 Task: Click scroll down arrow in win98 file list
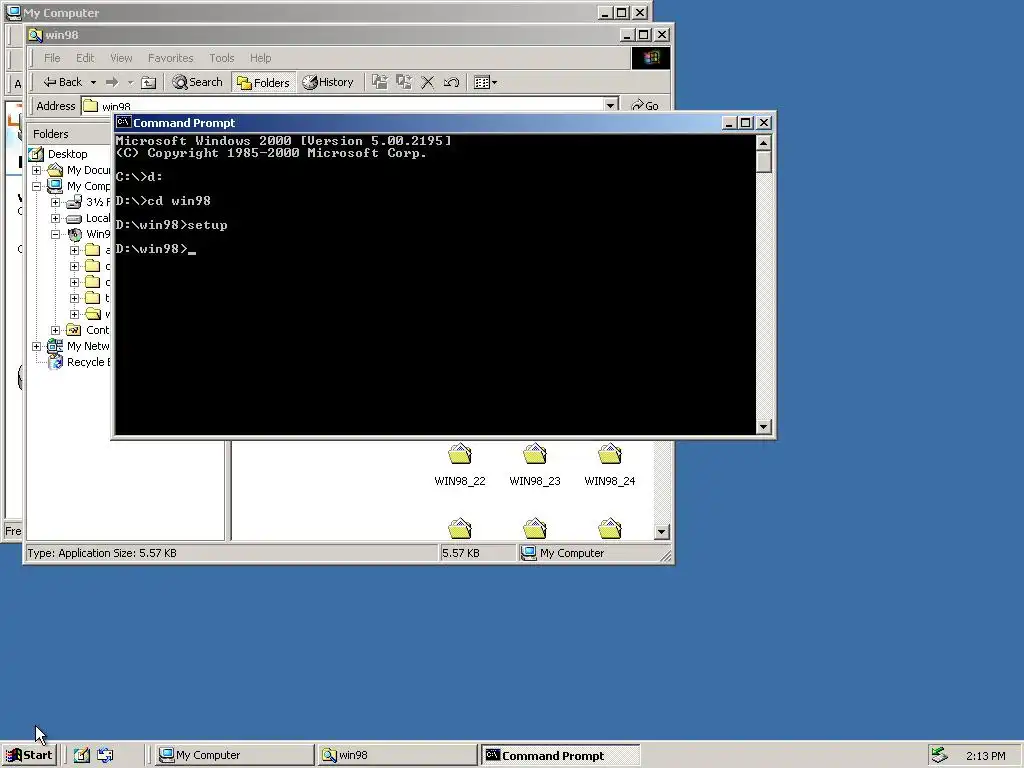(662, 532)
